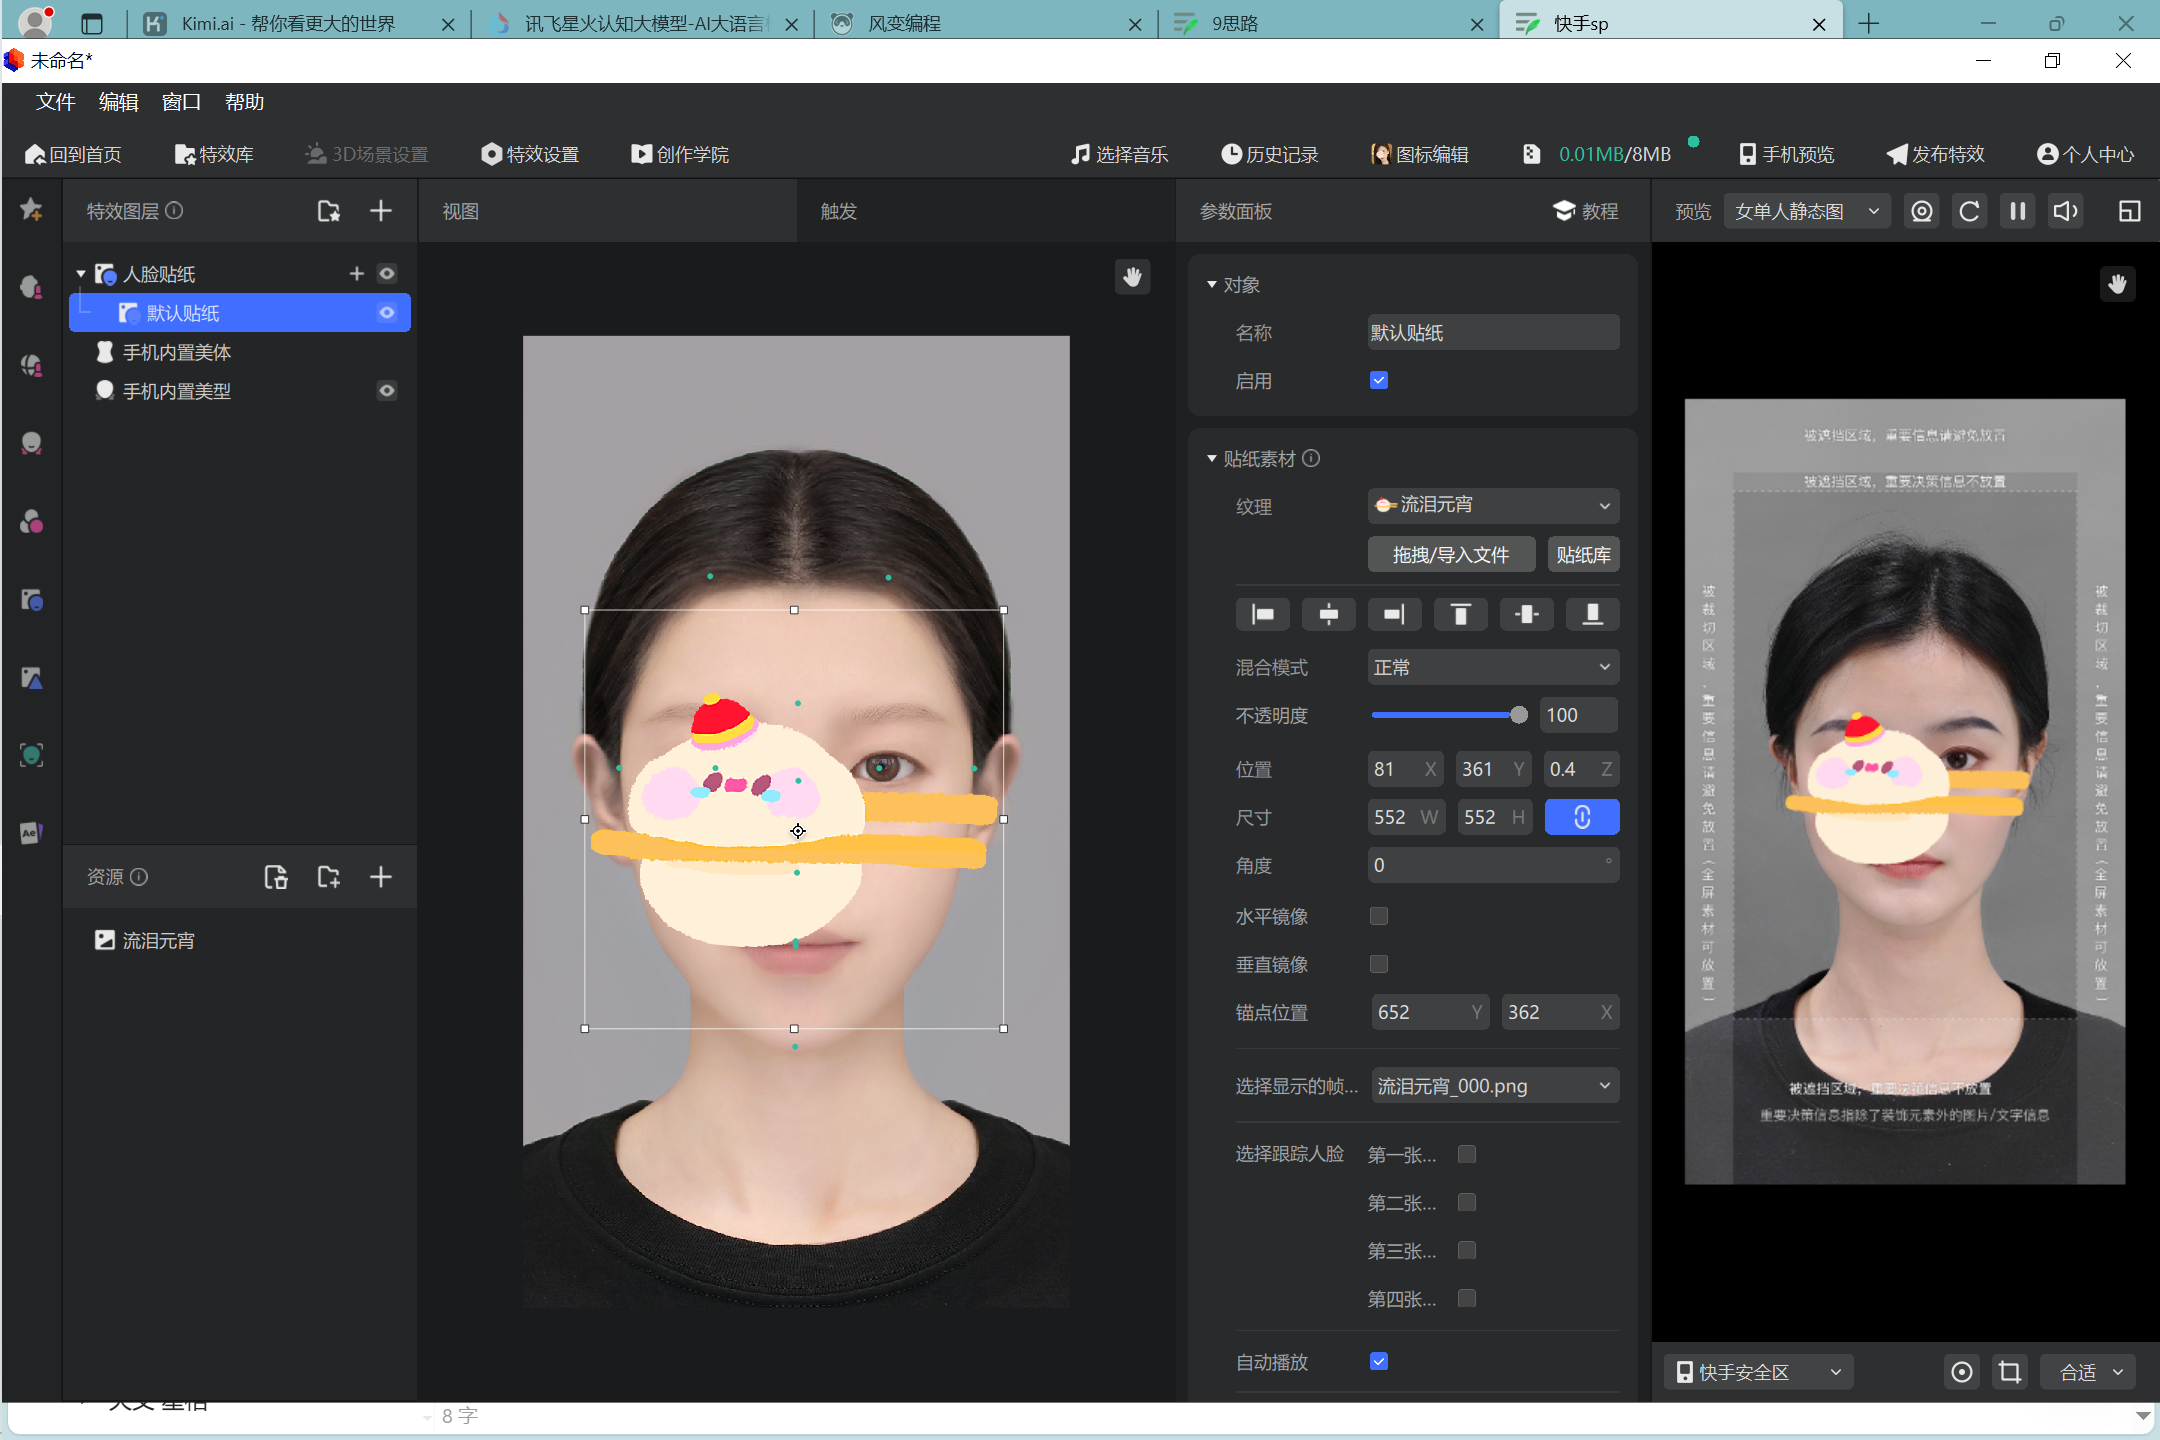2160x1440 pixels.
Task: Open 选择音乐 music selector
Action: [1119, 154]
